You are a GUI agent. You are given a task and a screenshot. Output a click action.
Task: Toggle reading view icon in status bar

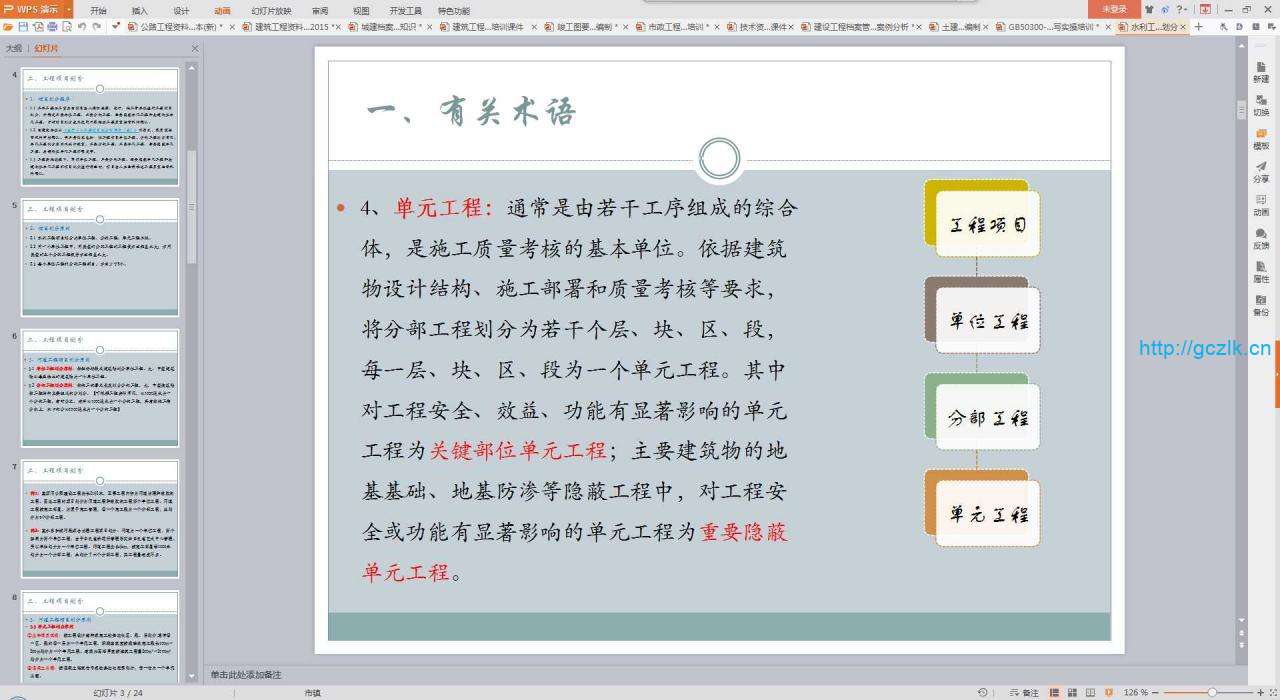[x=1090, y=692]
